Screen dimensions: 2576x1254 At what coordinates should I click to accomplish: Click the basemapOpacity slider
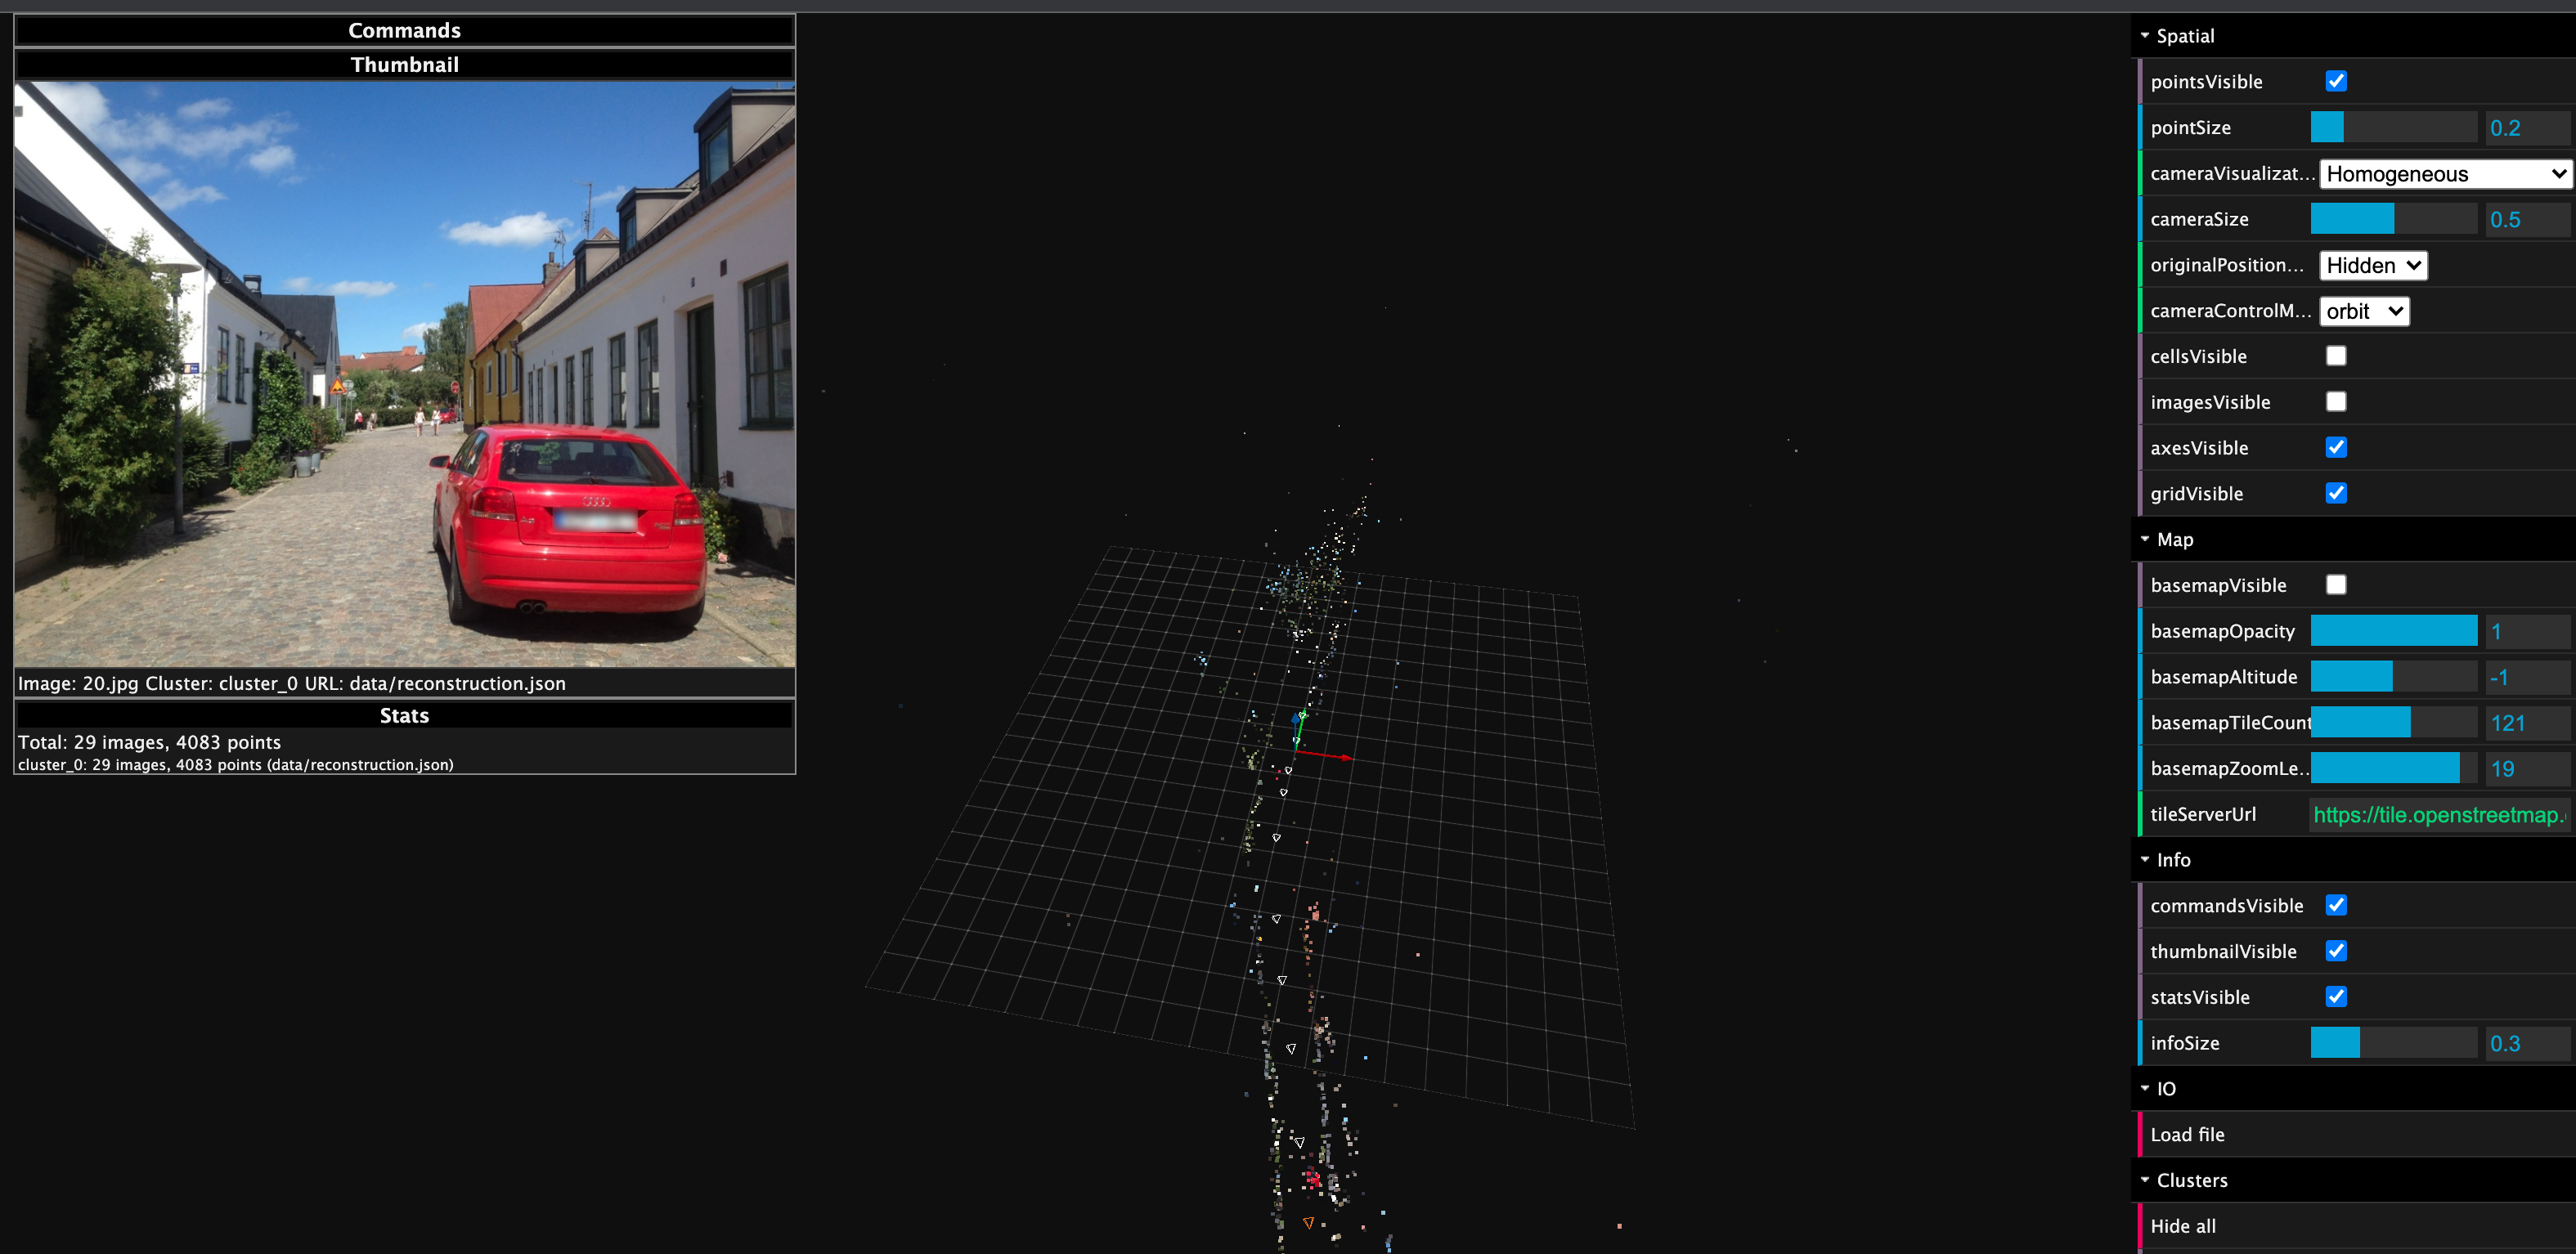(x=2395, y=630)
